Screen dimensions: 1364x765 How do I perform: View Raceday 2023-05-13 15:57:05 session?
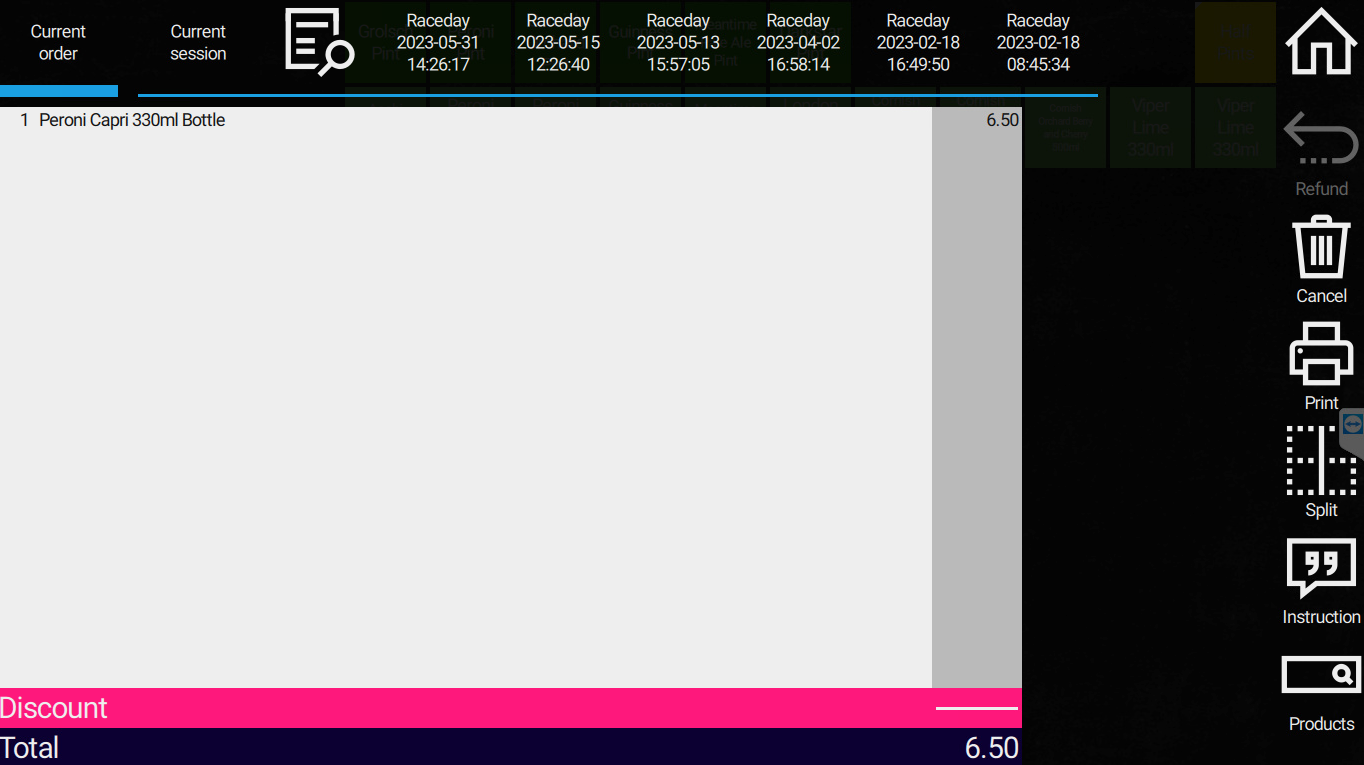pyautogui.click(x=678, y=43)
